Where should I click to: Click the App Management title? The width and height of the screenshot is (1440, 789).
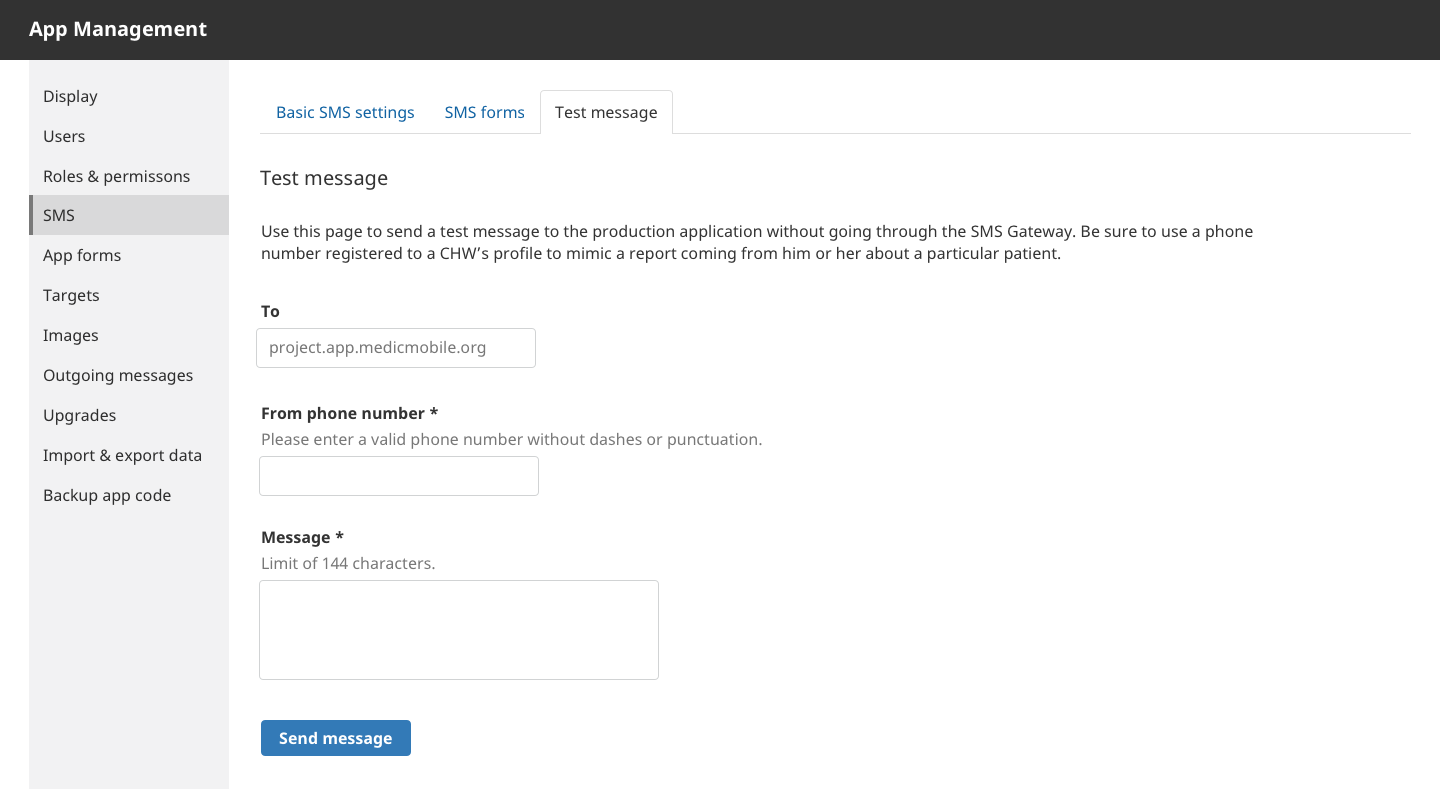[x=118, y=29]
